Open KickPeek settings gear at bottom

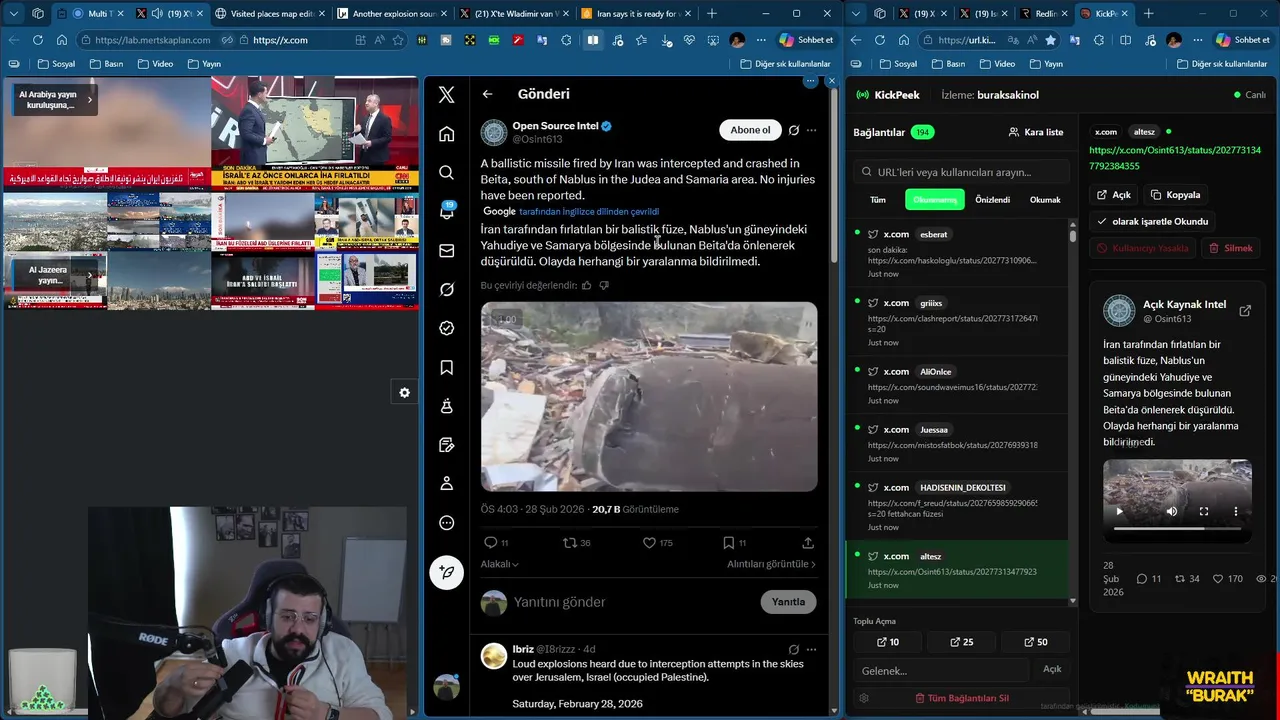[864, 698]
